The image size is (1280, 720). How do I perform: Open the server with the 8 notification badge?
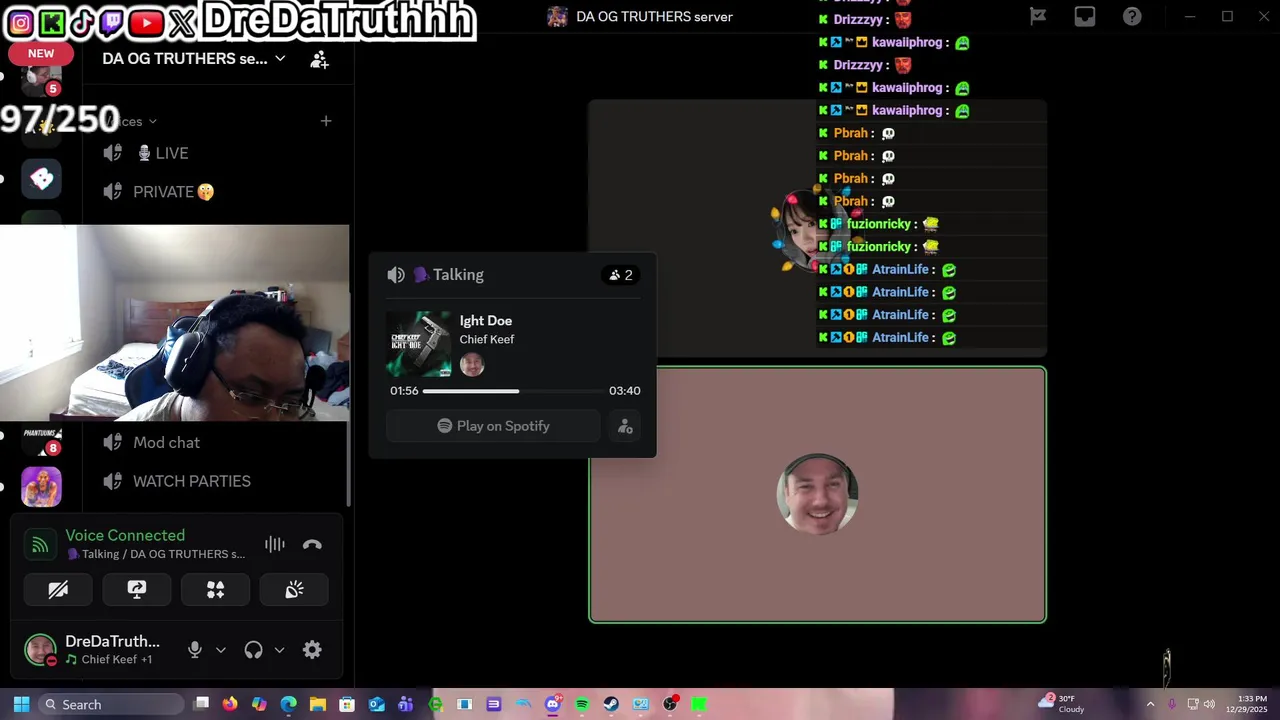(x=42, y=439)
